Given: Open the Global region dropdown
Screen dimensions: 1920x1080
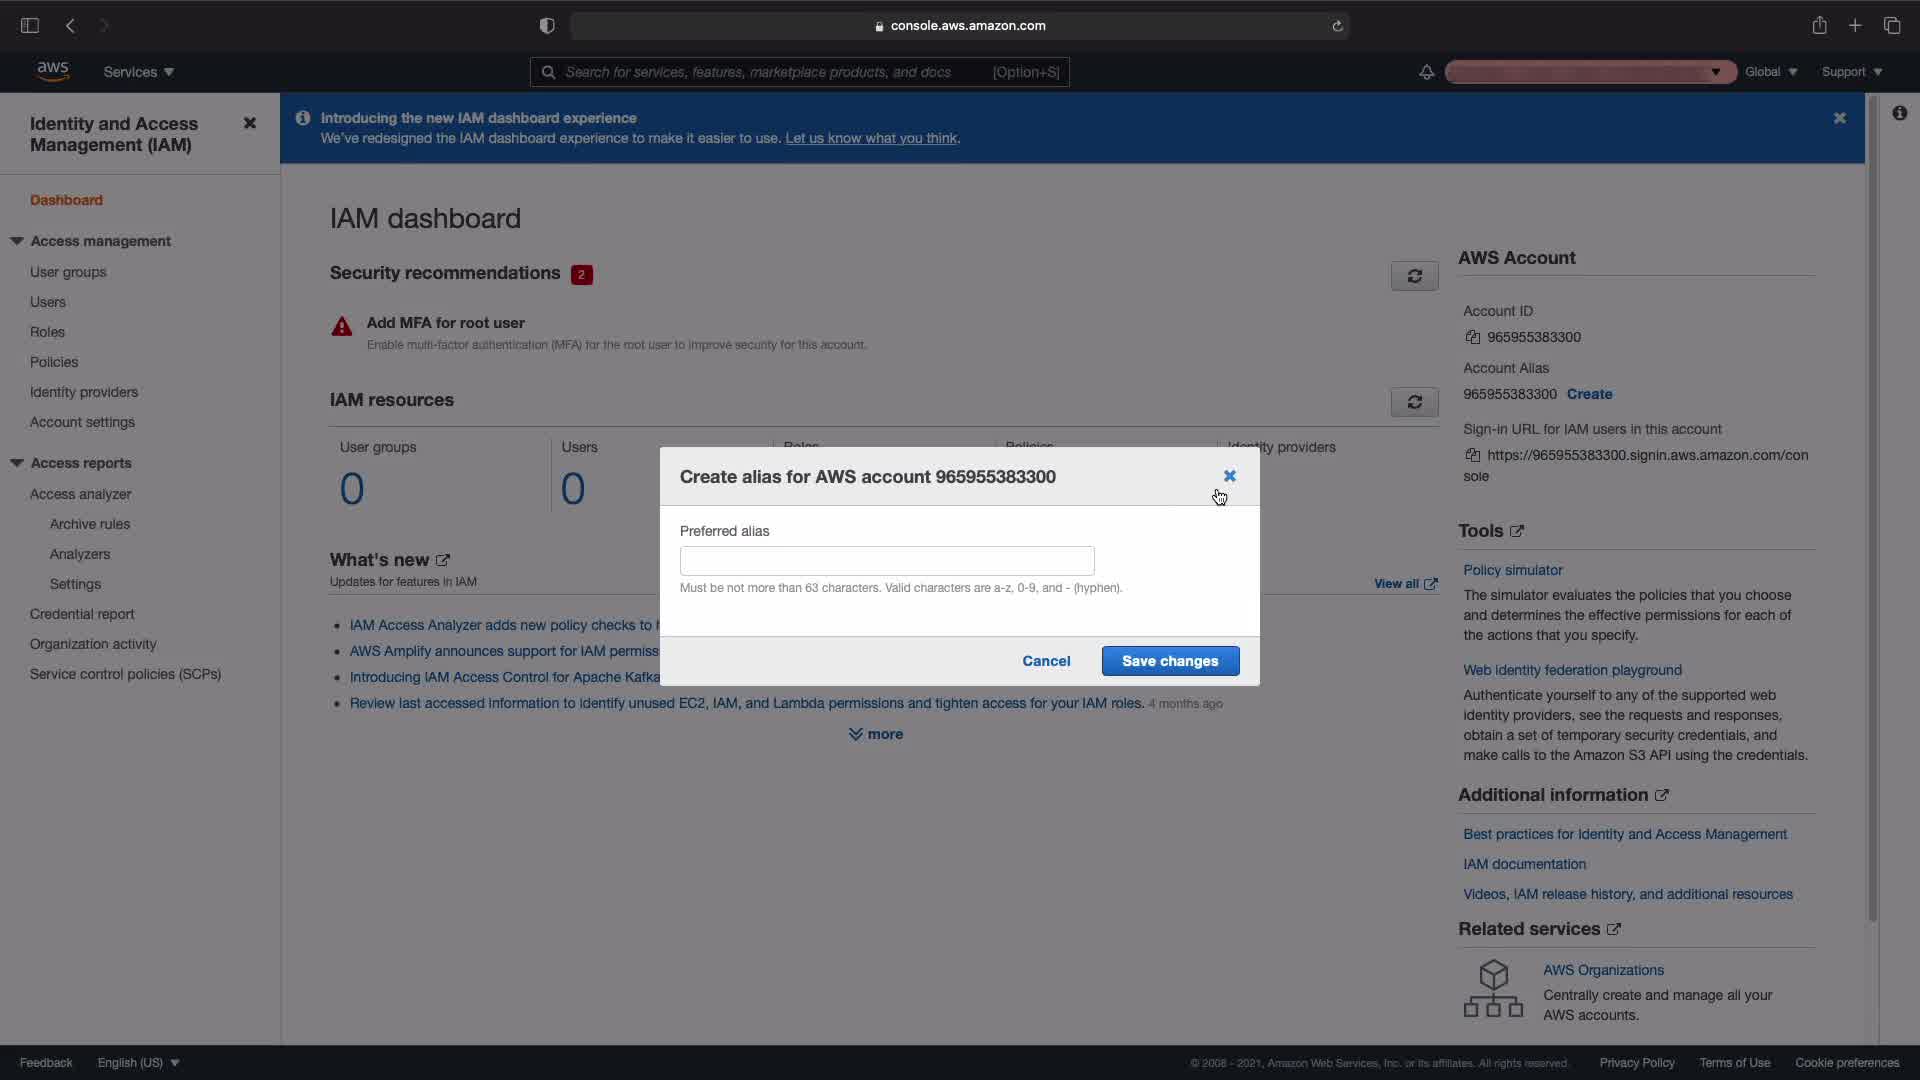Looking at the screenshot, I should [x=1770, y=72].
